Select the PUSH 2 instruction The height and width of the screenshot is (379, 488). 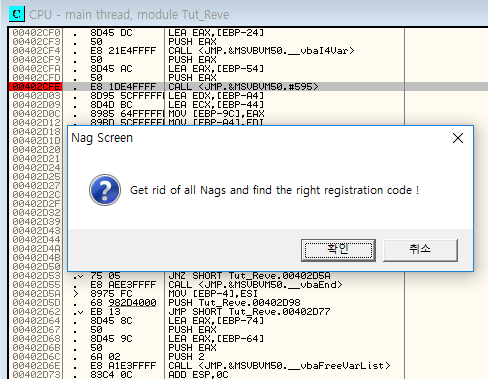pyautogui.click(x=186, y=357)
